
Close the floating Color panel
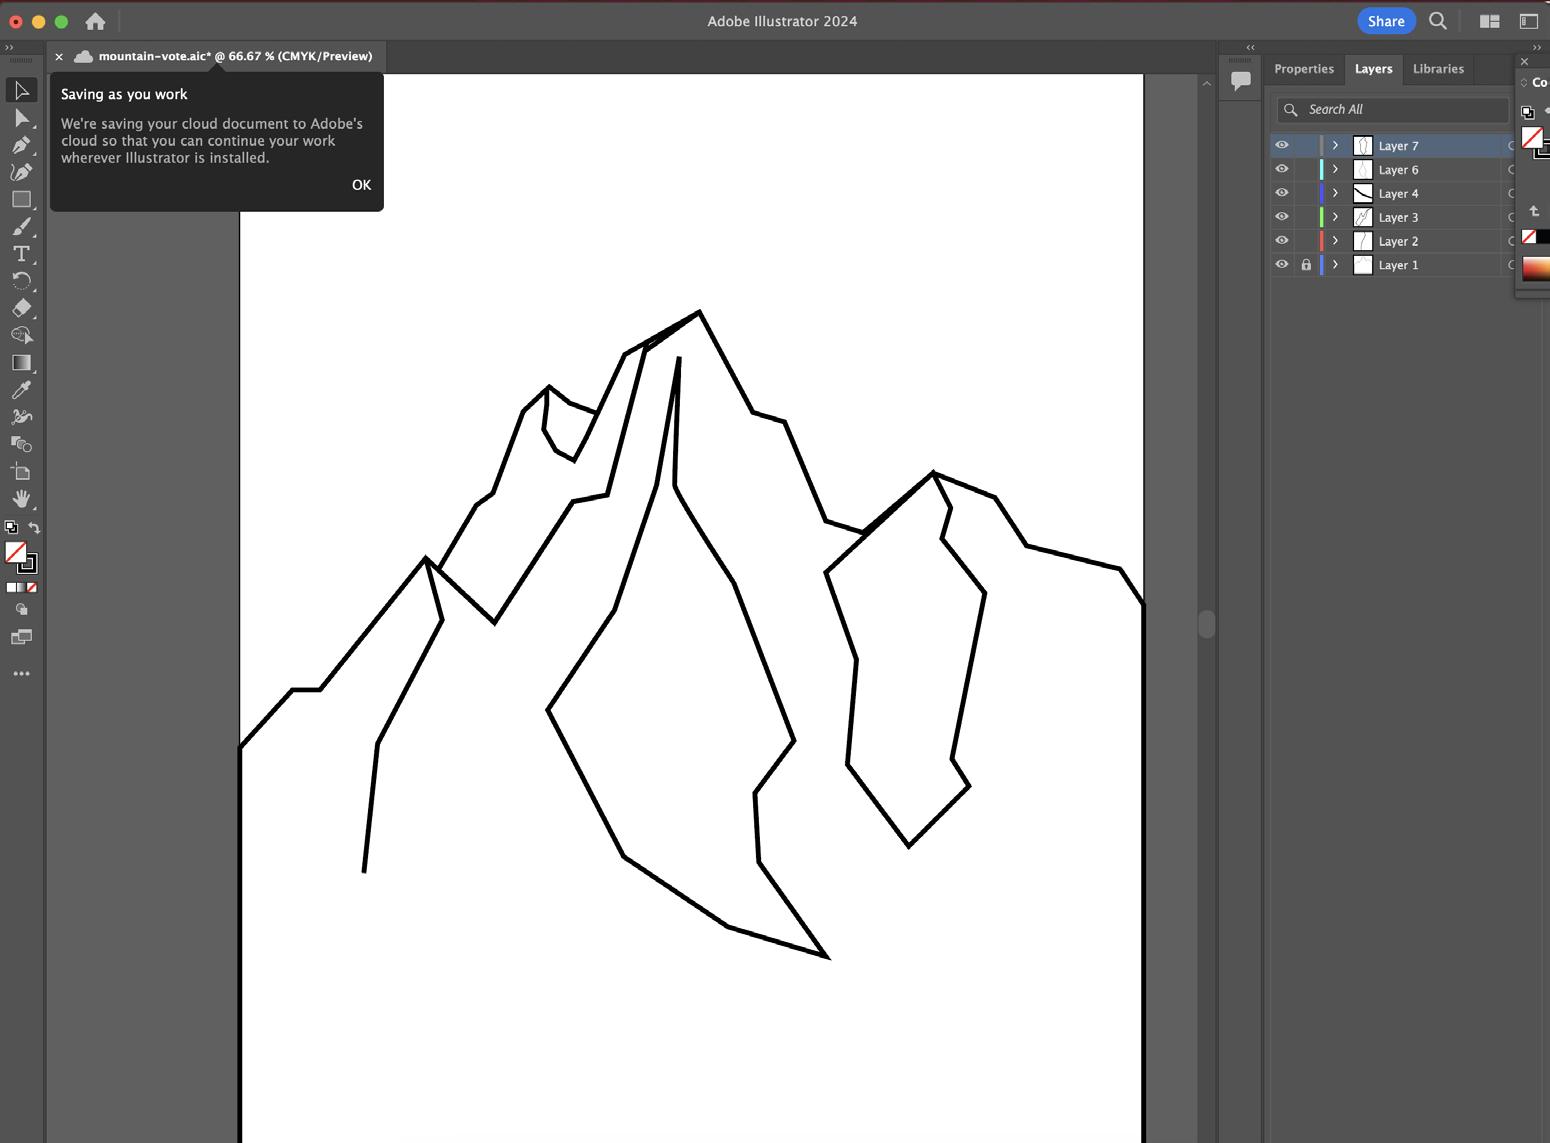point(1525,62)
